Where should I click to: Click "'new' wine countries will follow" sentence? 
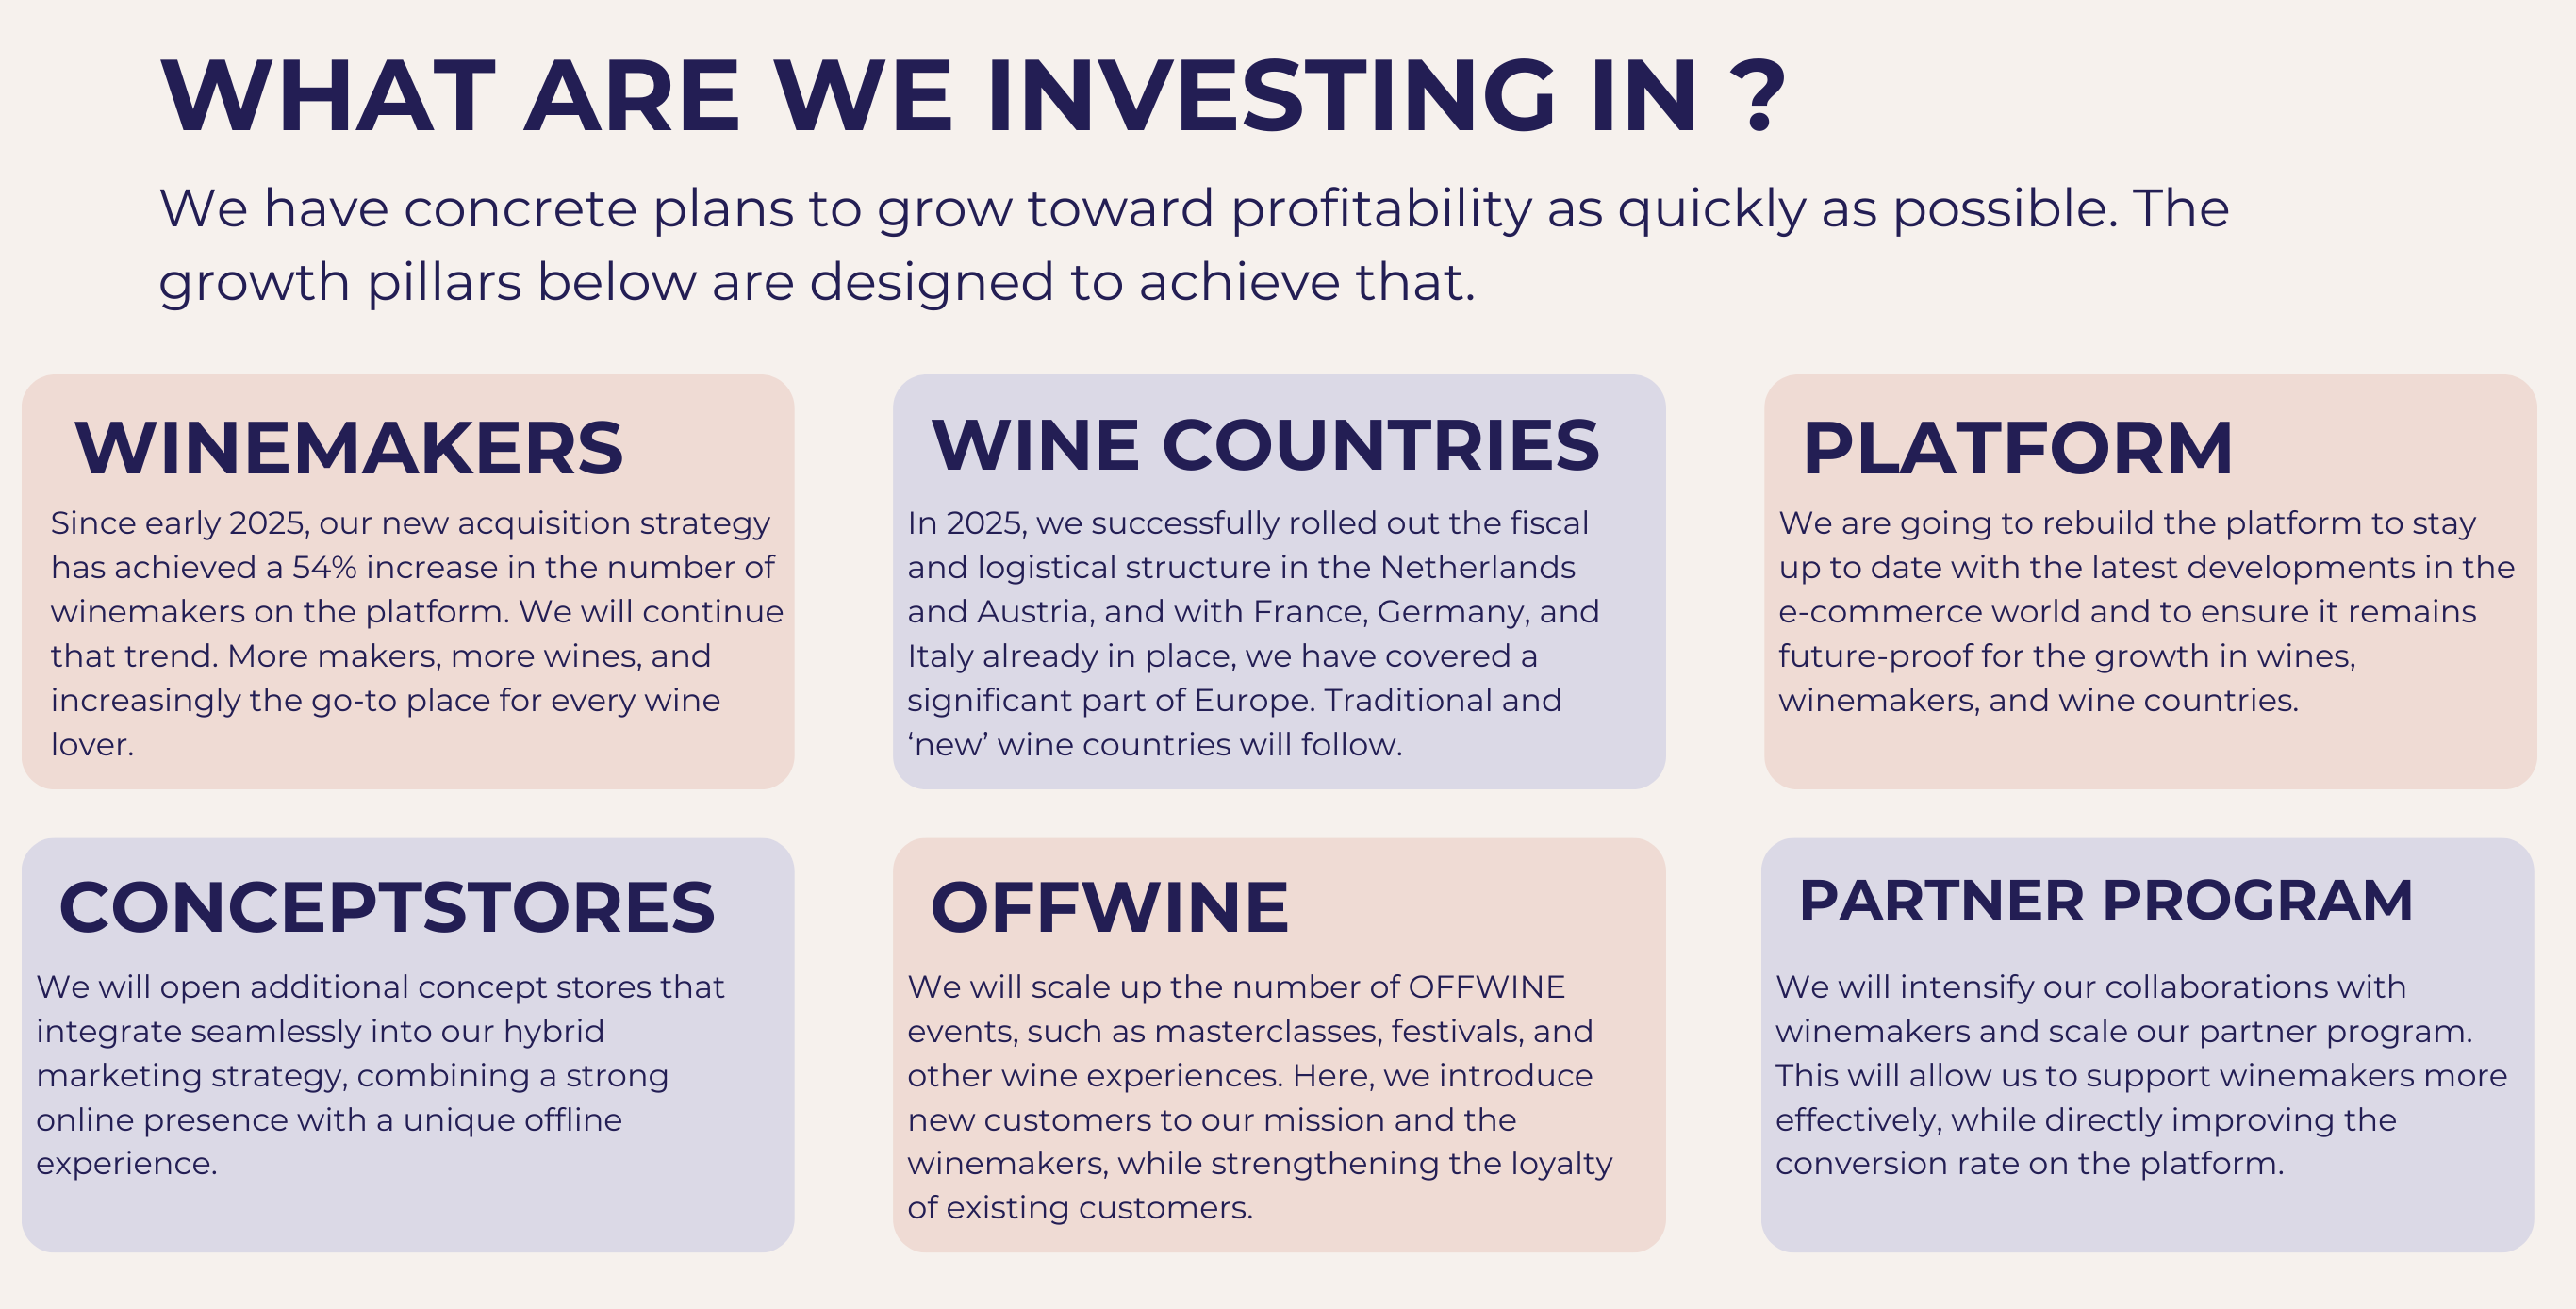point(1155,745)
